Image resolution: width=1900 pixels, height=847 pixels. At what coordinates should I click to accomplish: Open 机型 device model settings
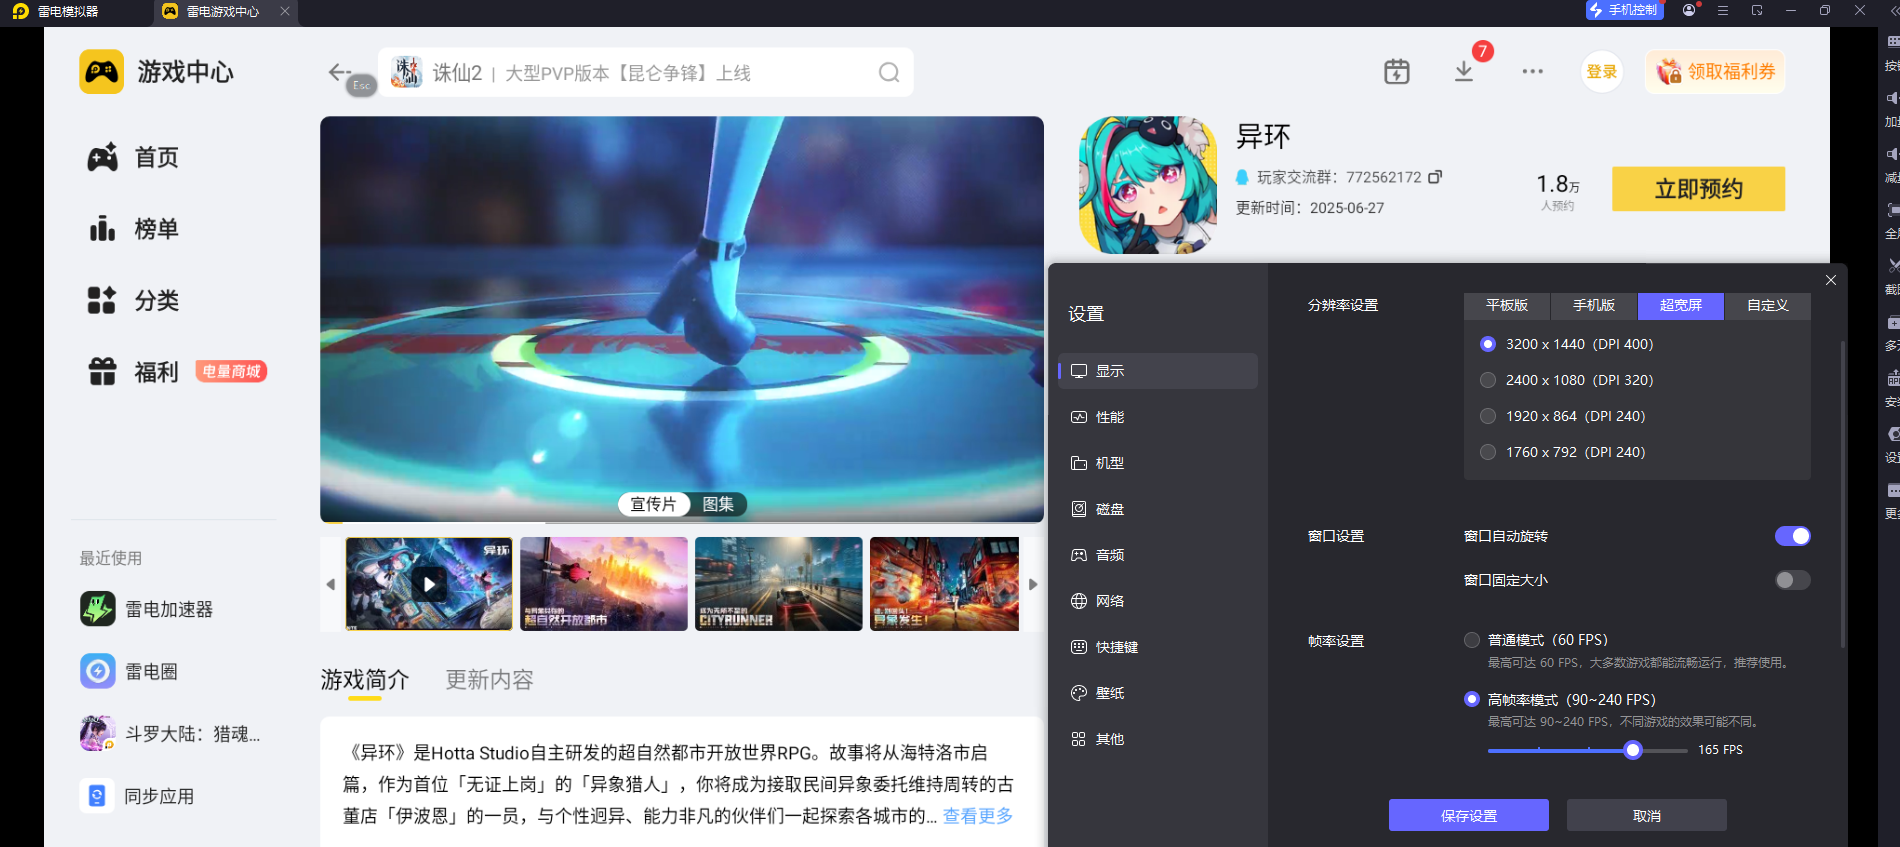(x=1158, y=463)
